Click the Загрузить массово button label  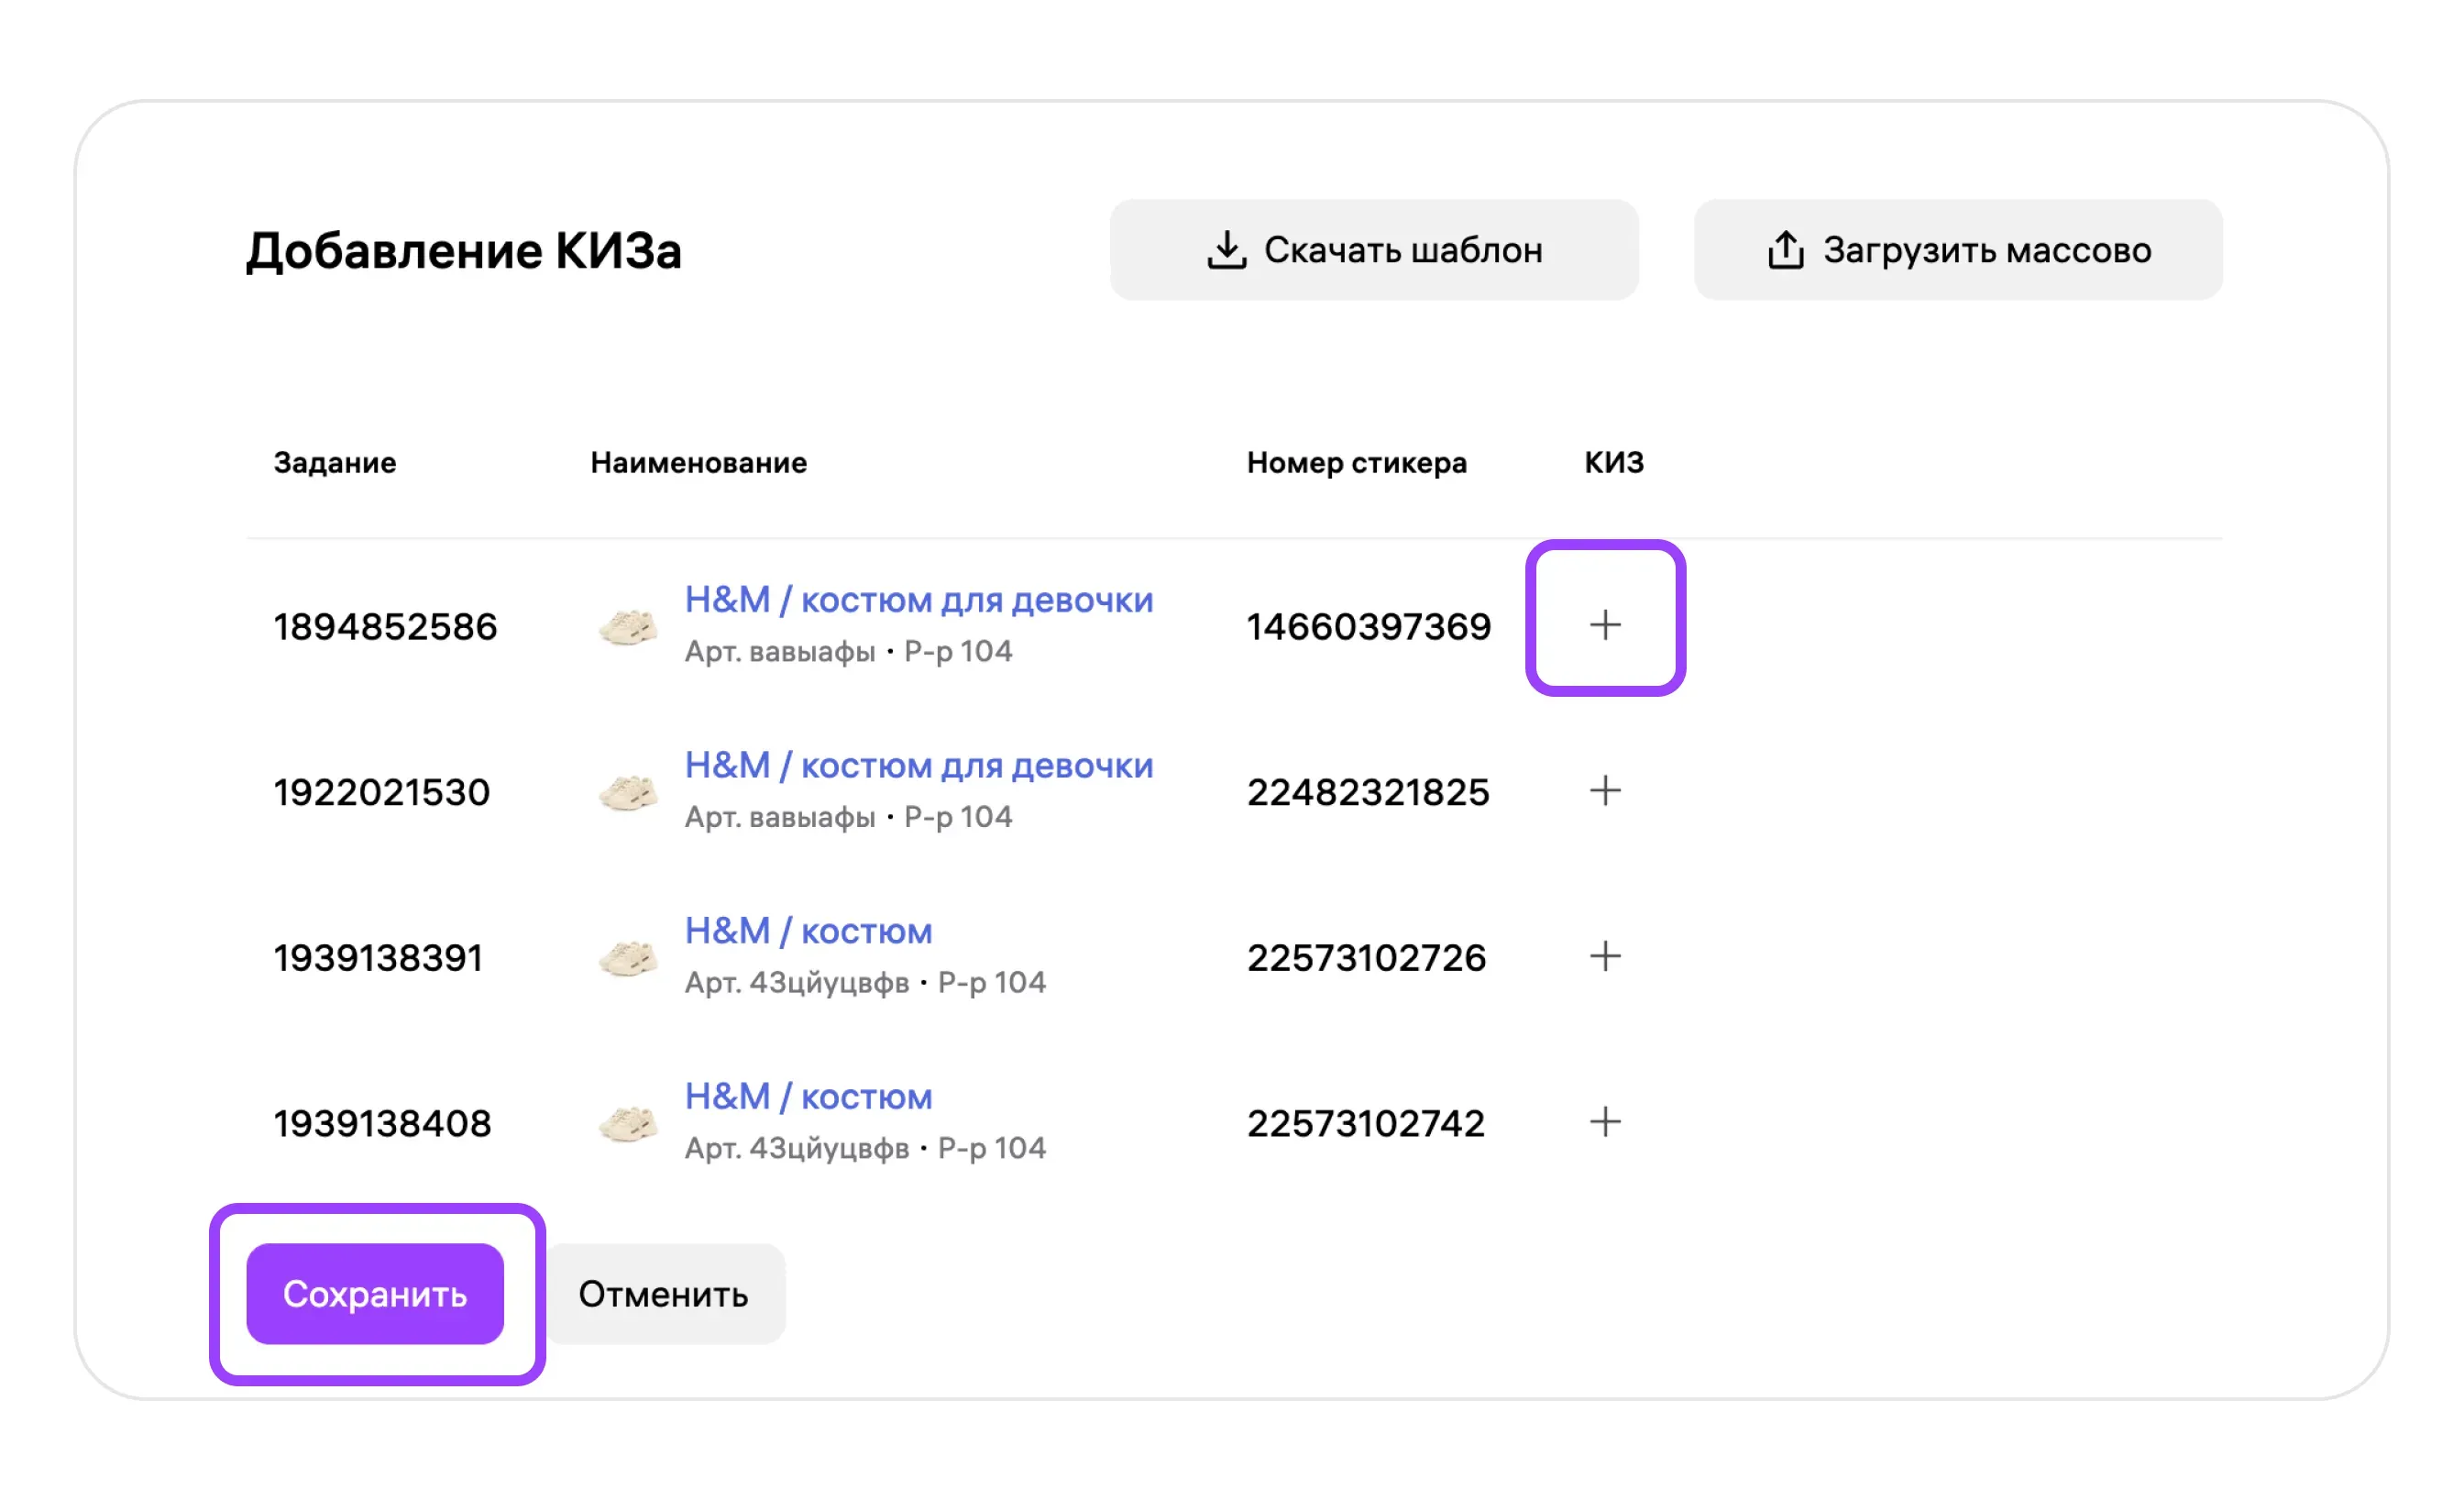coord(1986,250)
